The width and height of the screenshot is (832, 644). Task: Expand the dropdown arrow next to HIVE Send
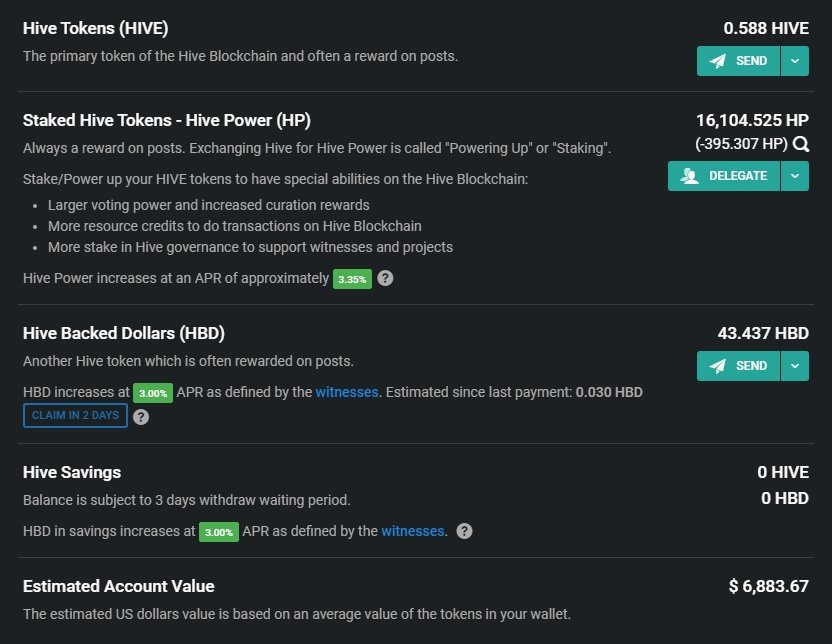point(795,61)
